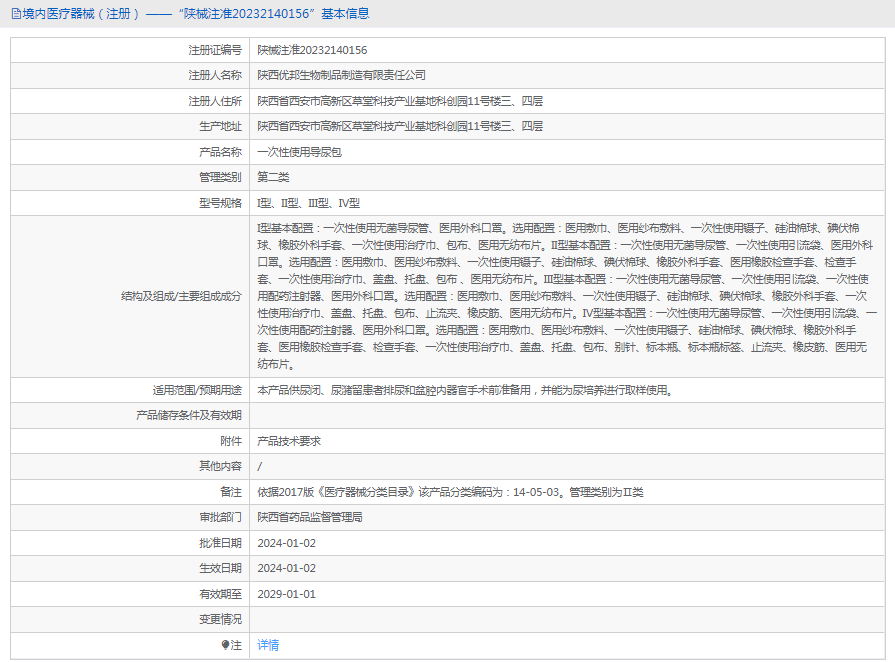This screenshot has width=895, height=662.
Task: Click the bullet icon beside 注 label
Action: click(225, 645)
